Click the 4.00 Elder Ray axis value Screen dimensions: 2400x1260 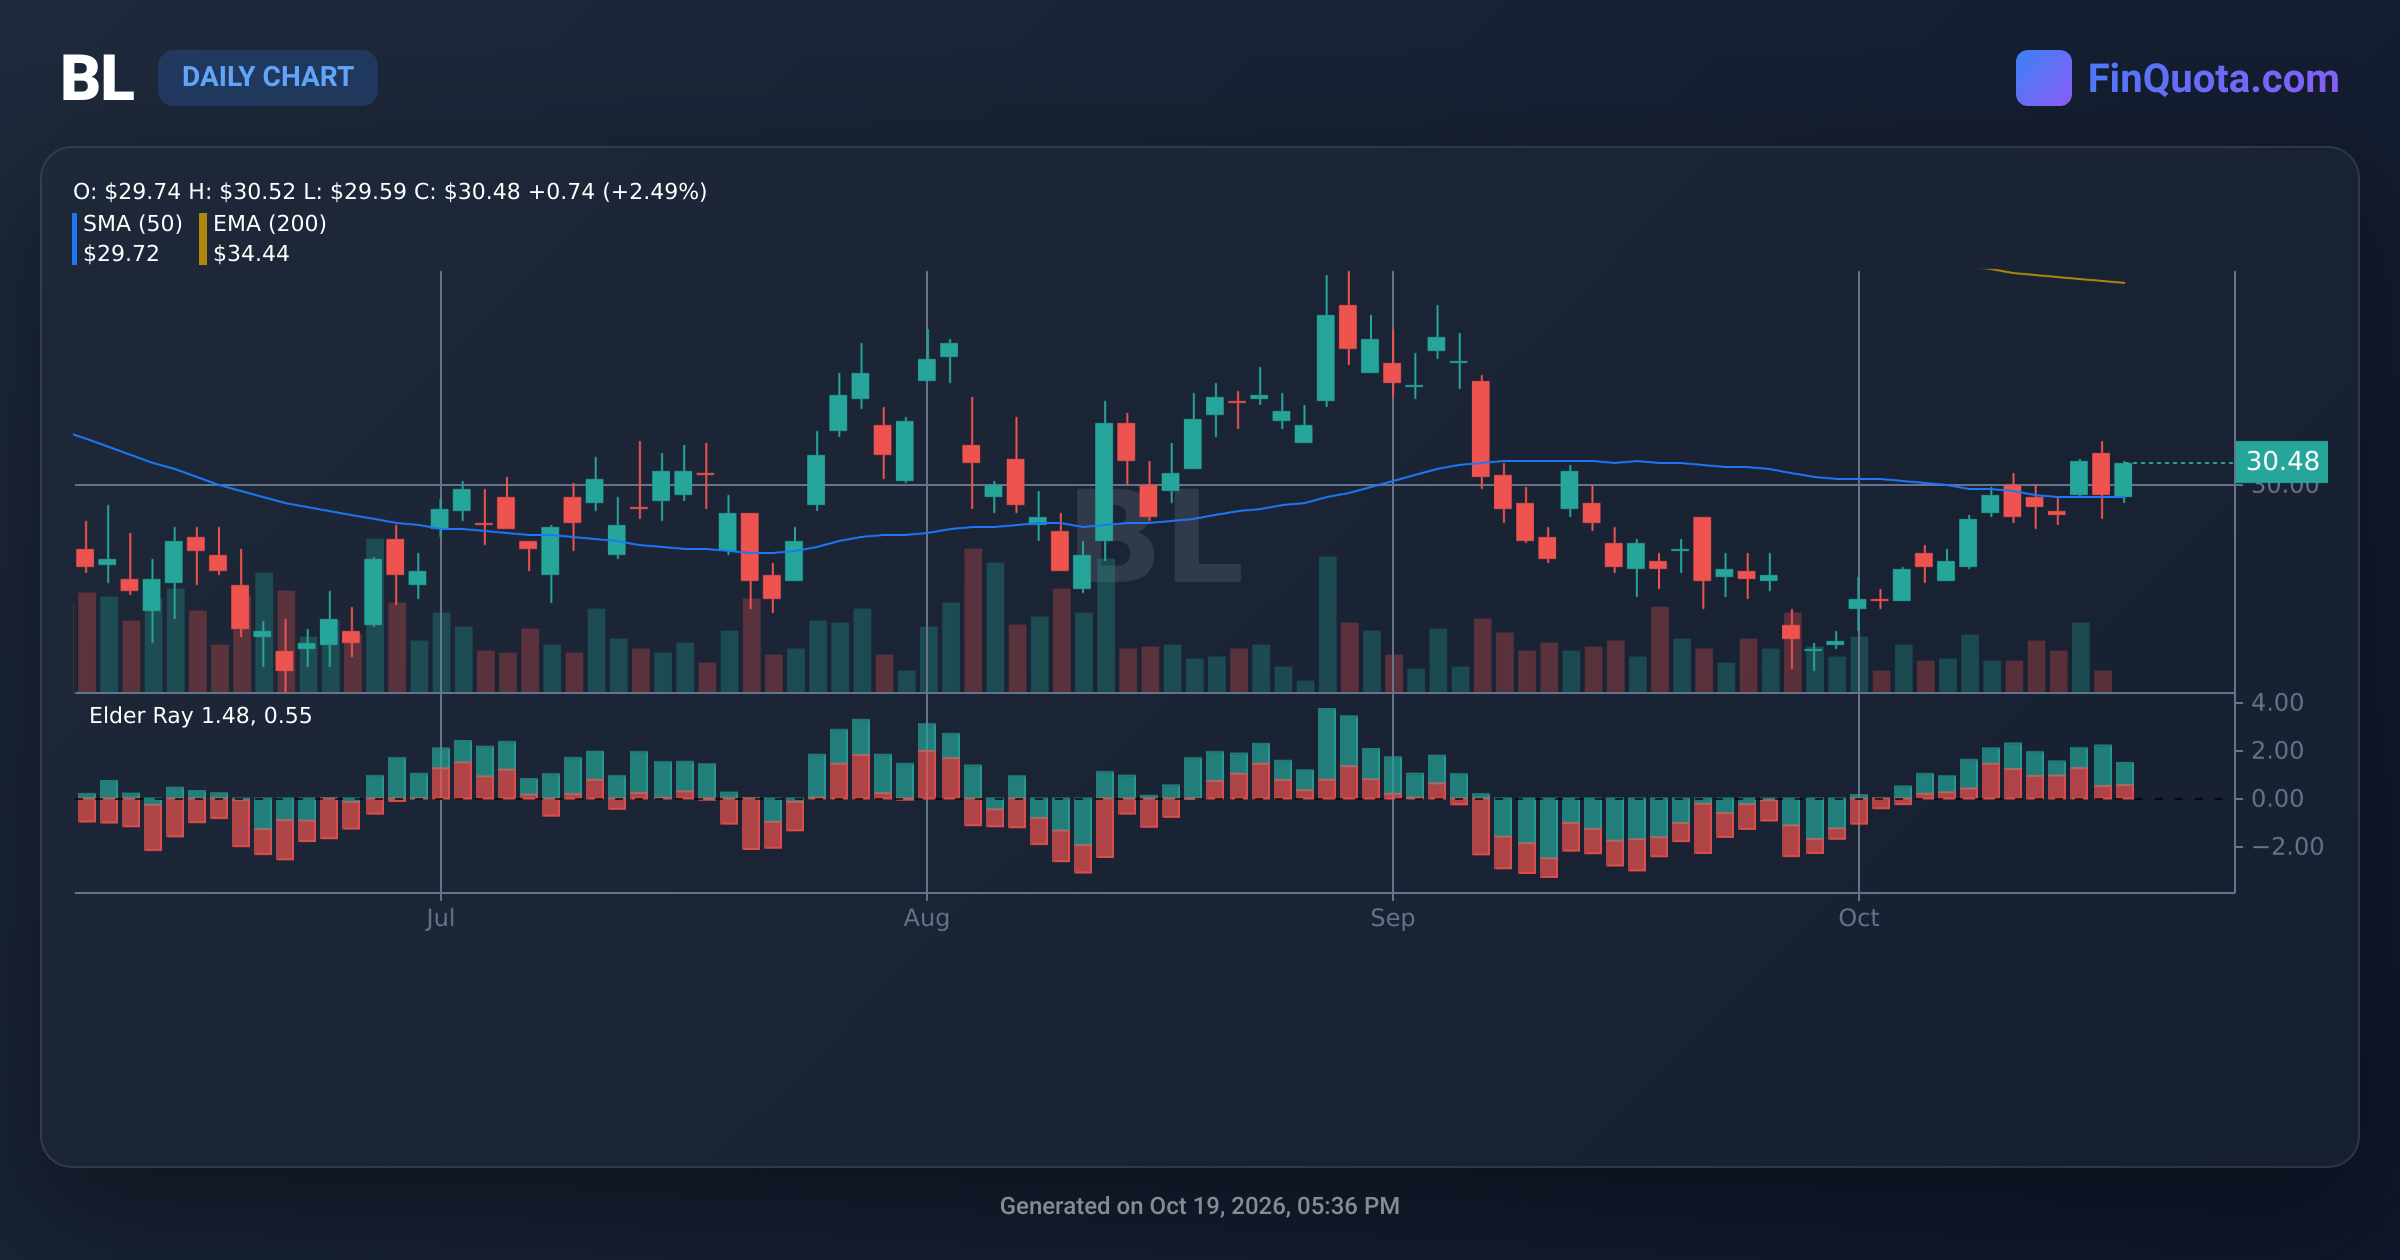2277,703
